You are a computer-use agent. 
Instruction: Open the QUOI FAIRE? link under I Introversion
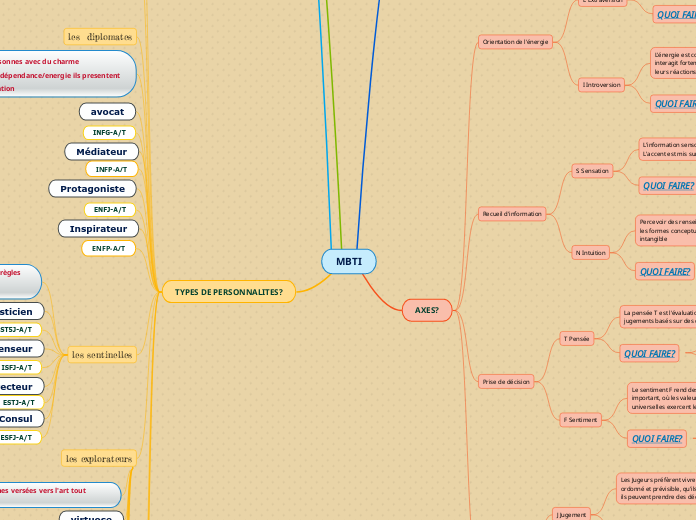[x=674, y=103]
